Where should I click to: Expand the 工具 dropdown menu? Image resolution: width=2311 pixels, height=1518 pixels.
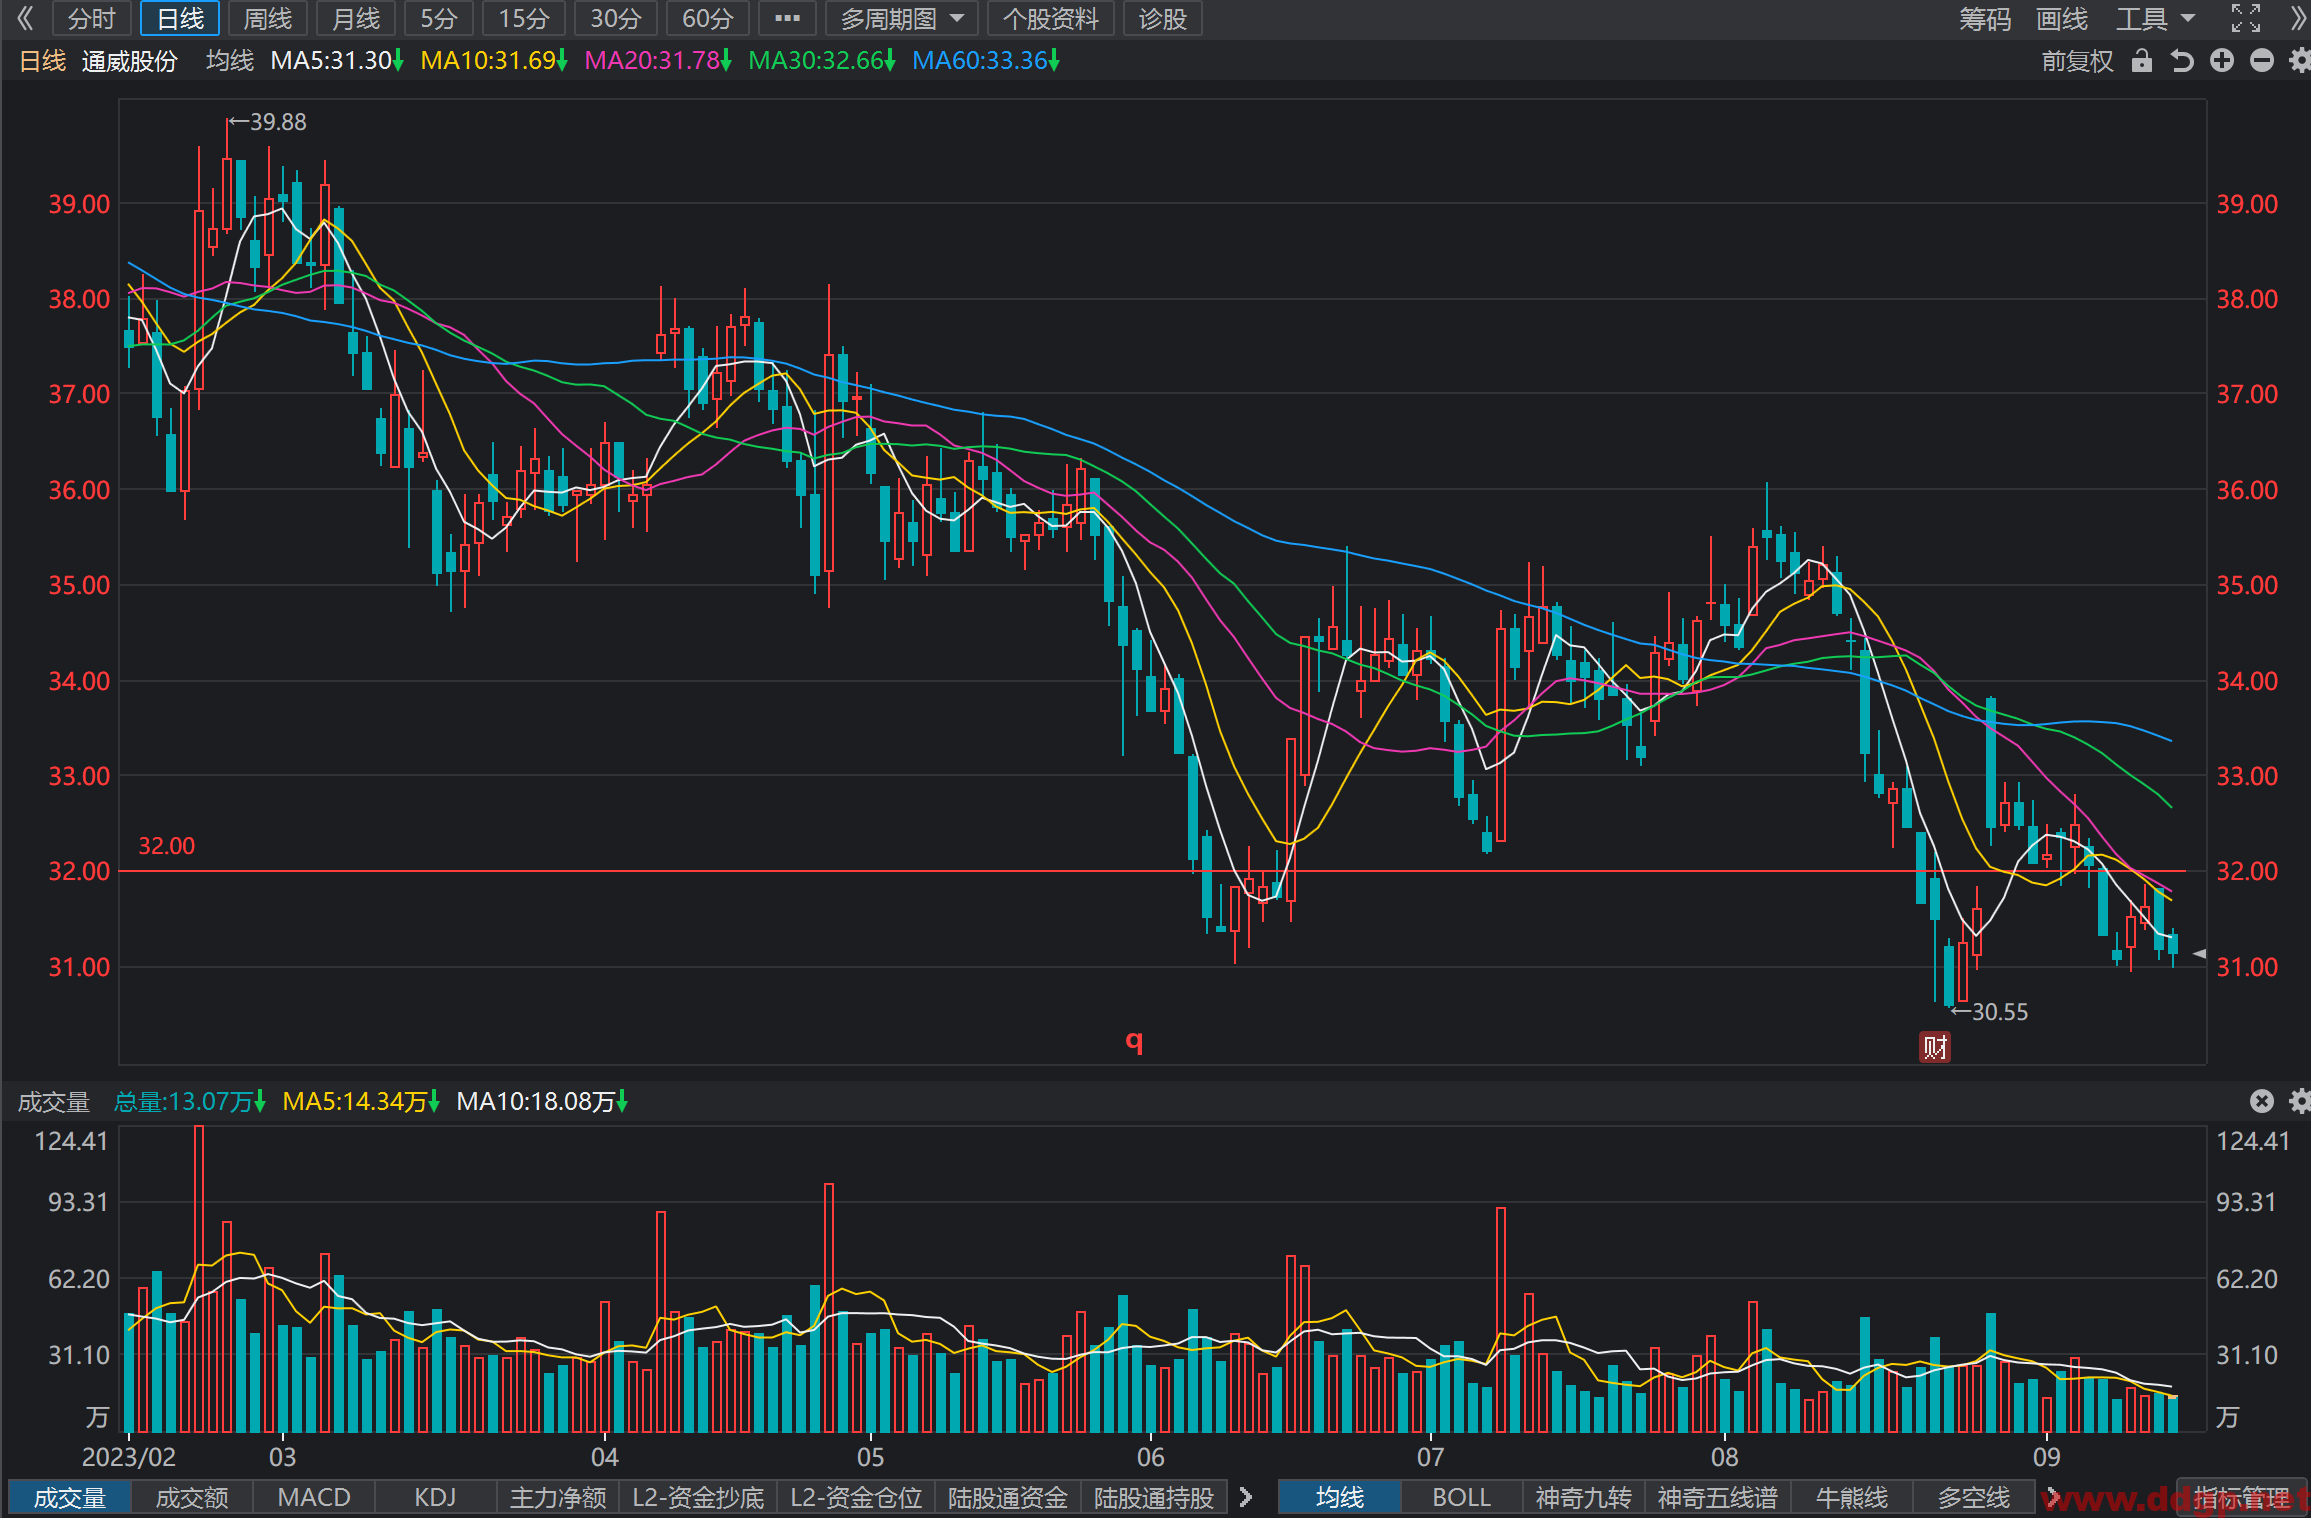click(2156, 18)
